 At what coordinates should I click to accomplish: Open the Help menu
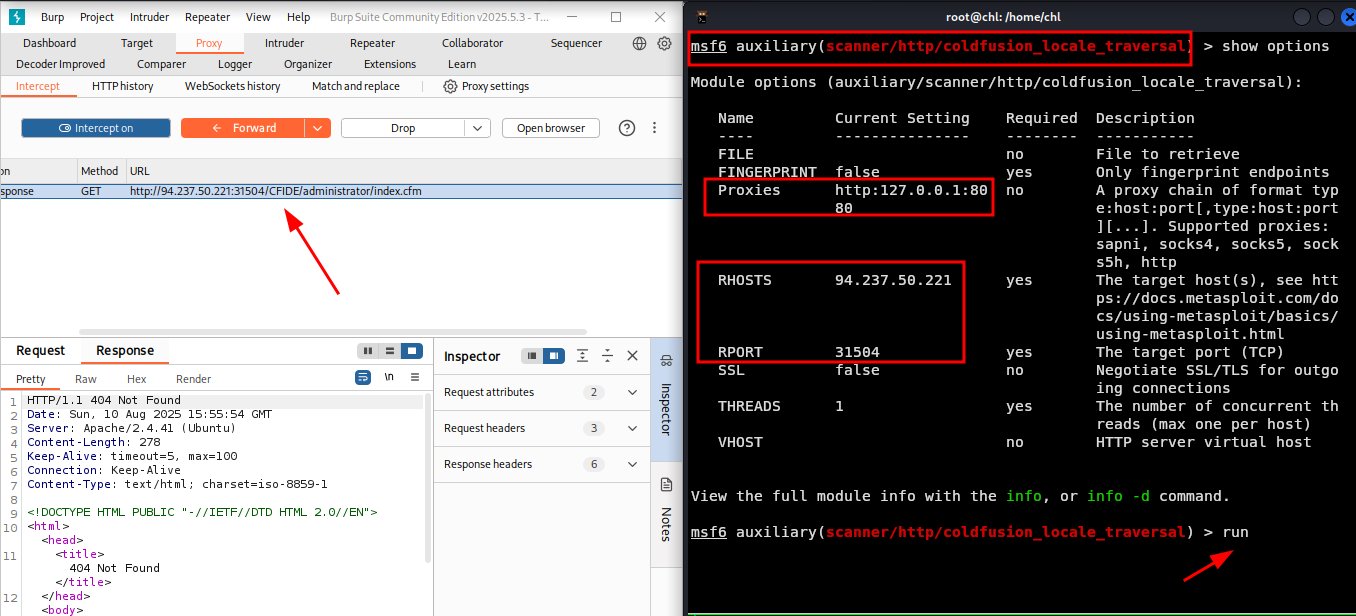[298, 17]
